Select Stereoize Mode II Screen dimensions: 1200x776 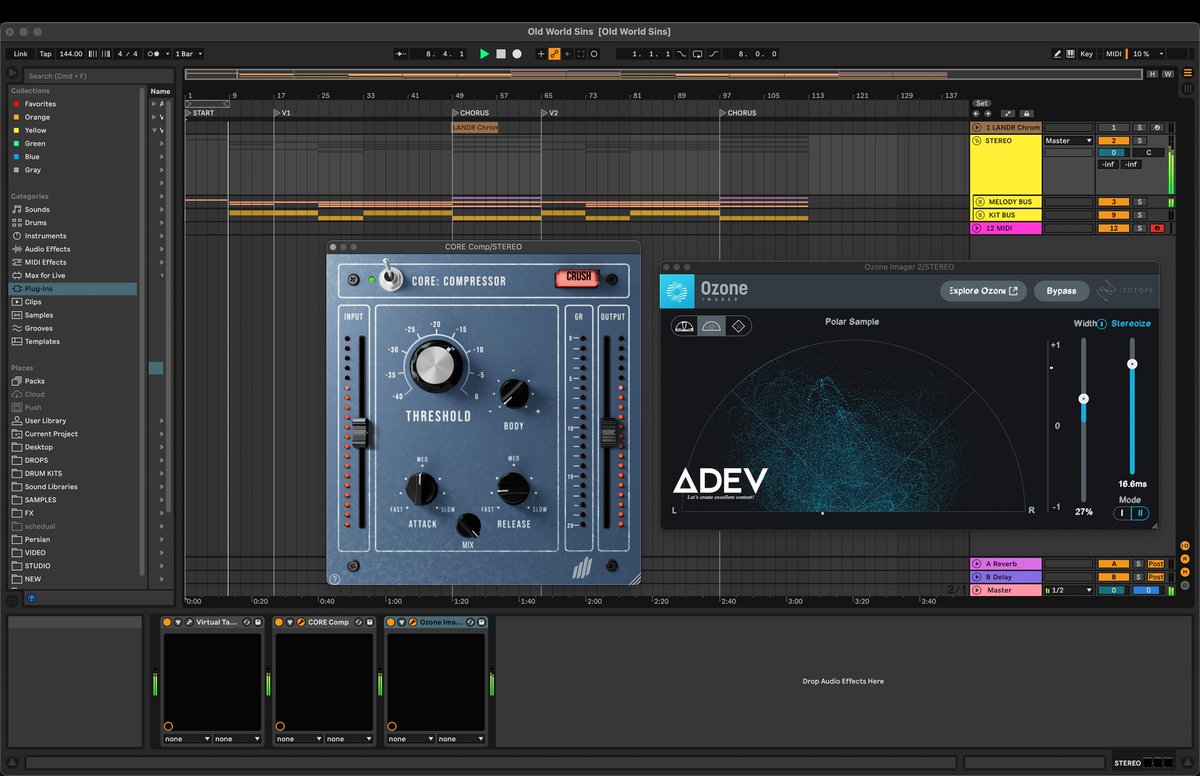(x=1140, y=513)
